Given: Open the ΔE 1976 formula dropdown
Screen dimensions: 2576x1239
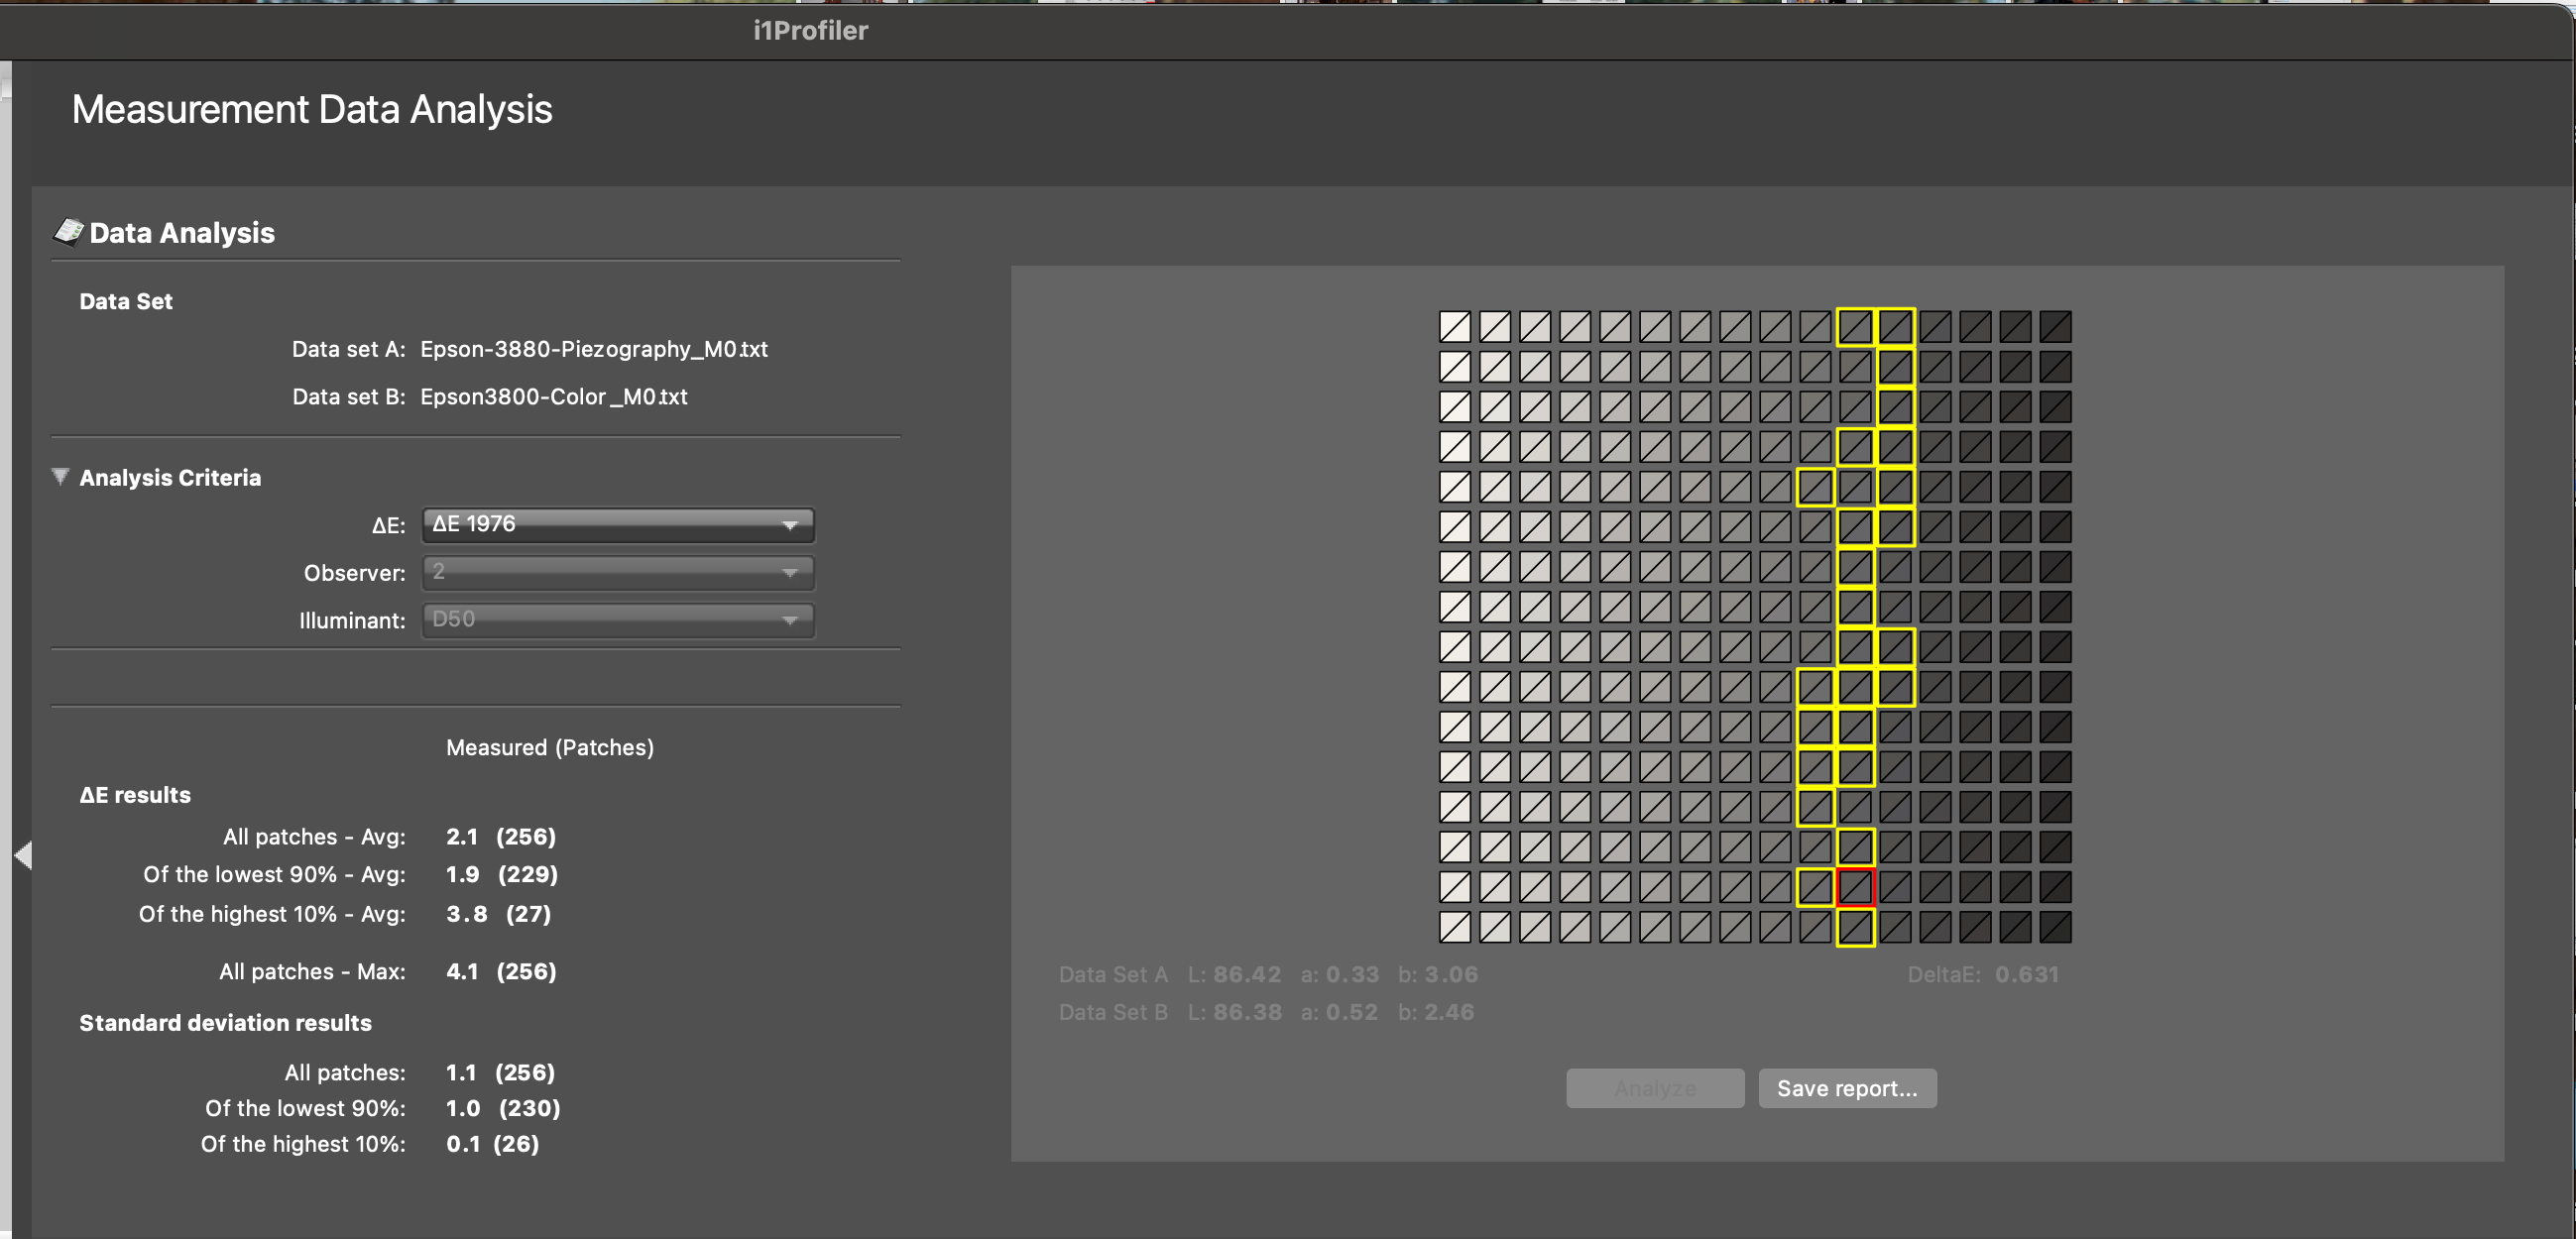Looking at the screenshot, I should (x=617, y=524).
